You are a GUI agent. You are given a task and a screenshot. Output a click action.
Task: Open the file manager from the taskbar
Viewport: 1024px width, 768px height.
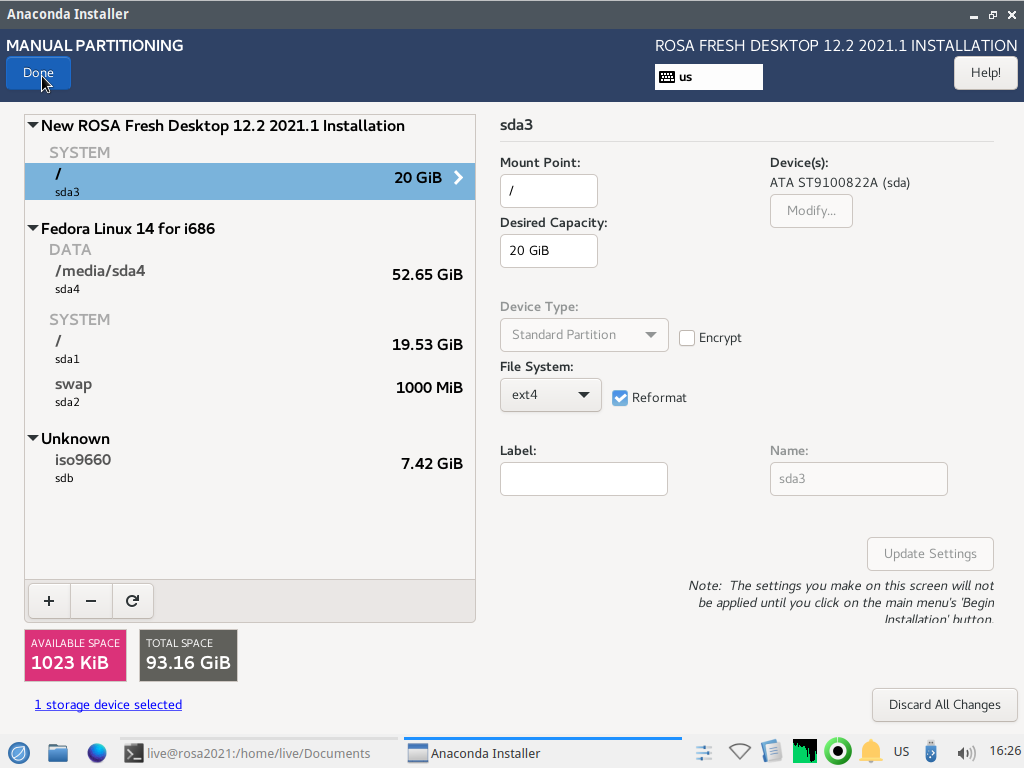coord(58,753)
